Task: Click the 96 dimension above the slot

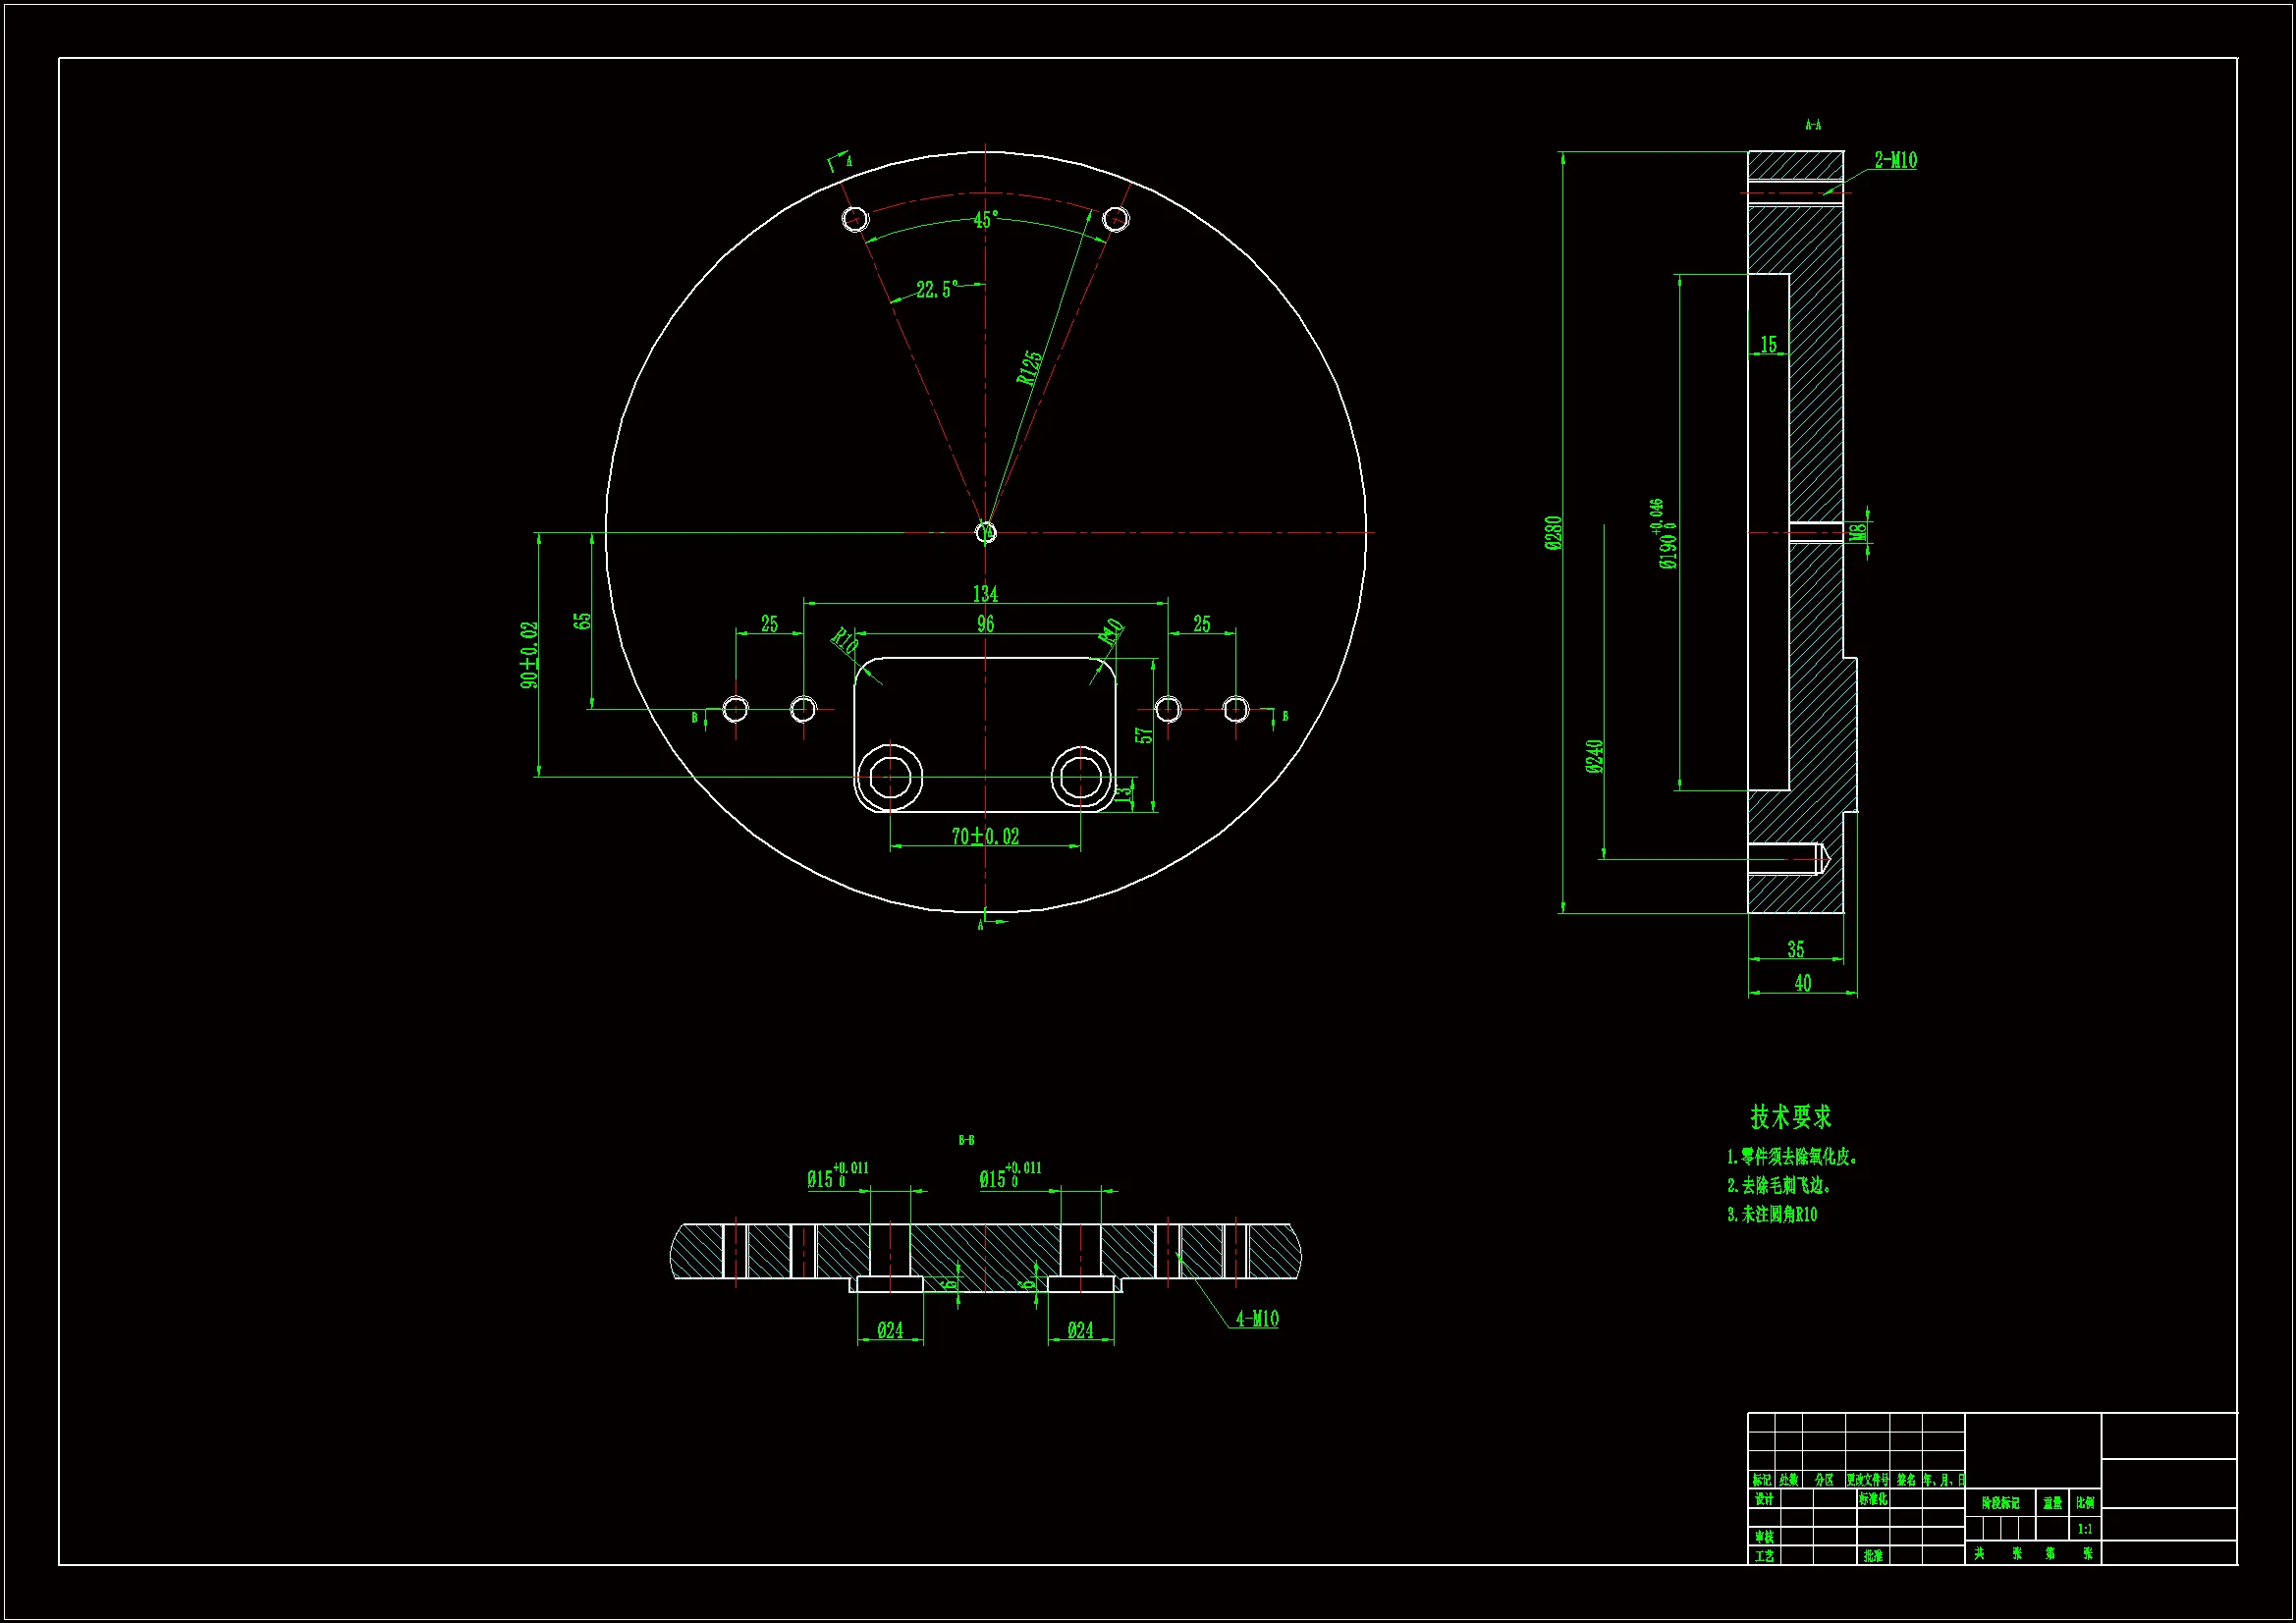Action: tap(985, 624)
